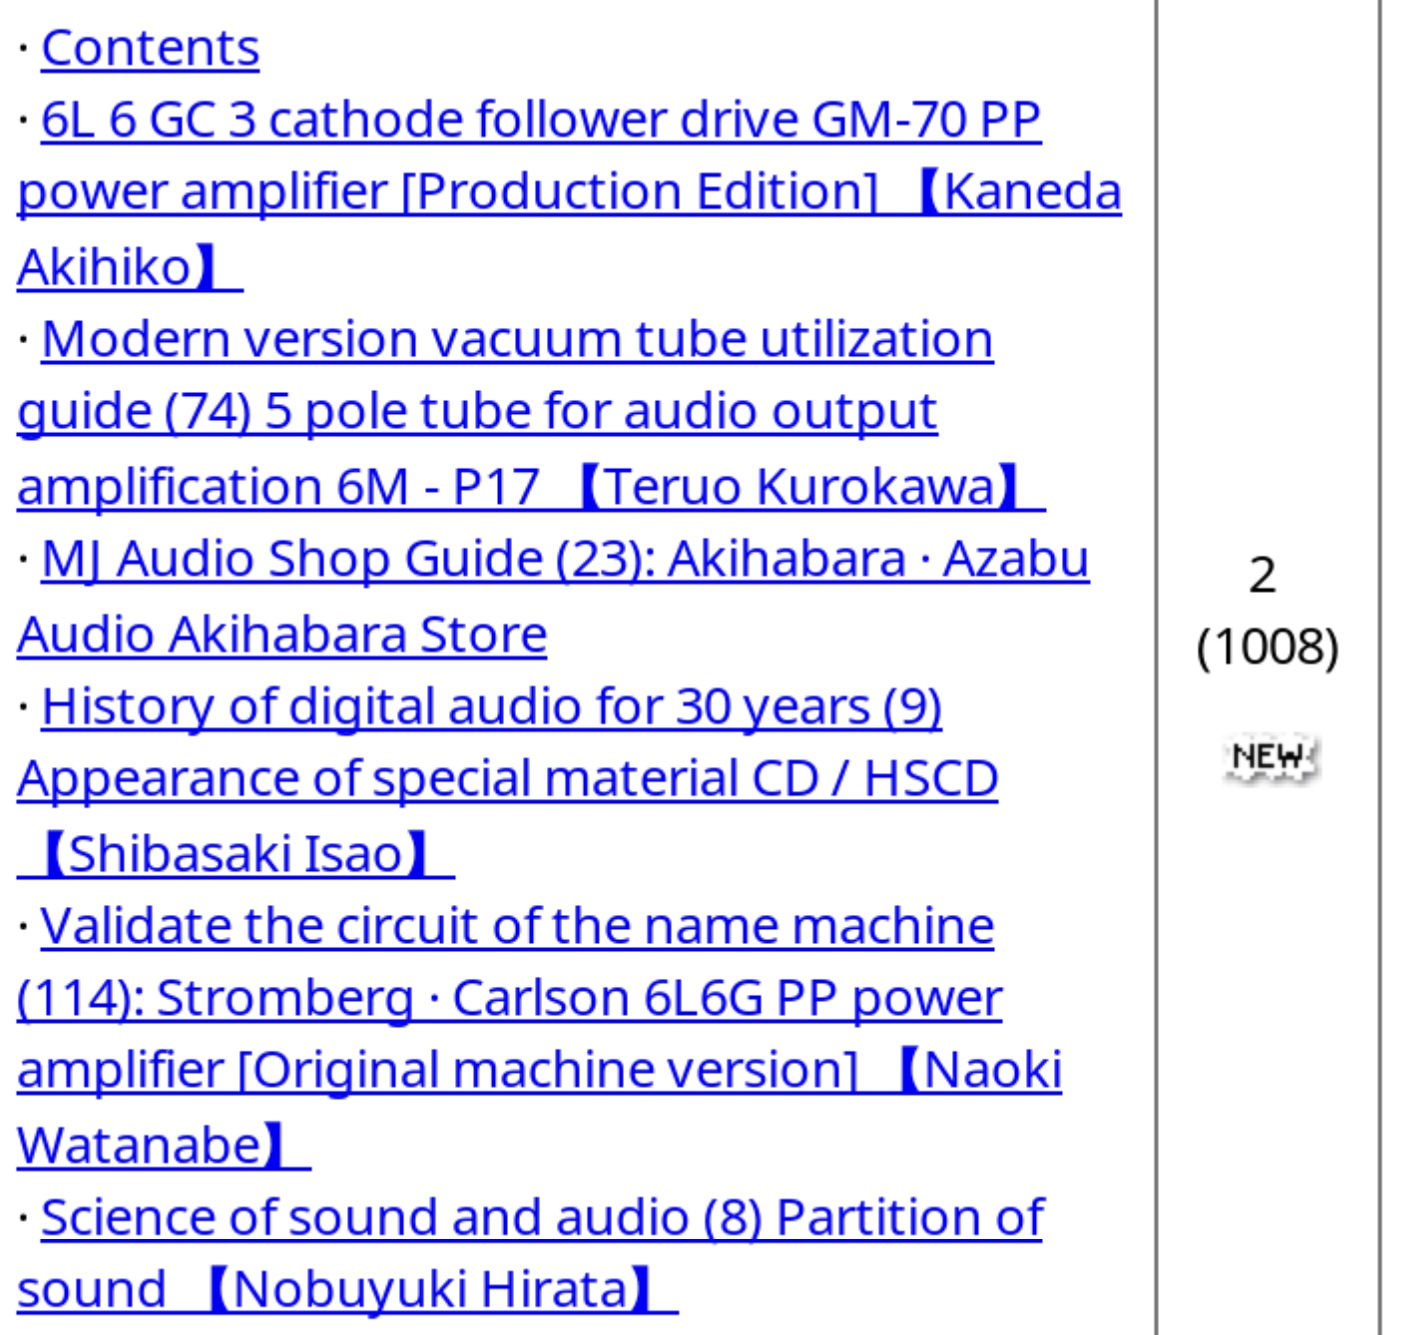Click amplifier [Original machine version] Naoki line
Viewport: 1407px width, 1335px height.
coord(539,1071)
